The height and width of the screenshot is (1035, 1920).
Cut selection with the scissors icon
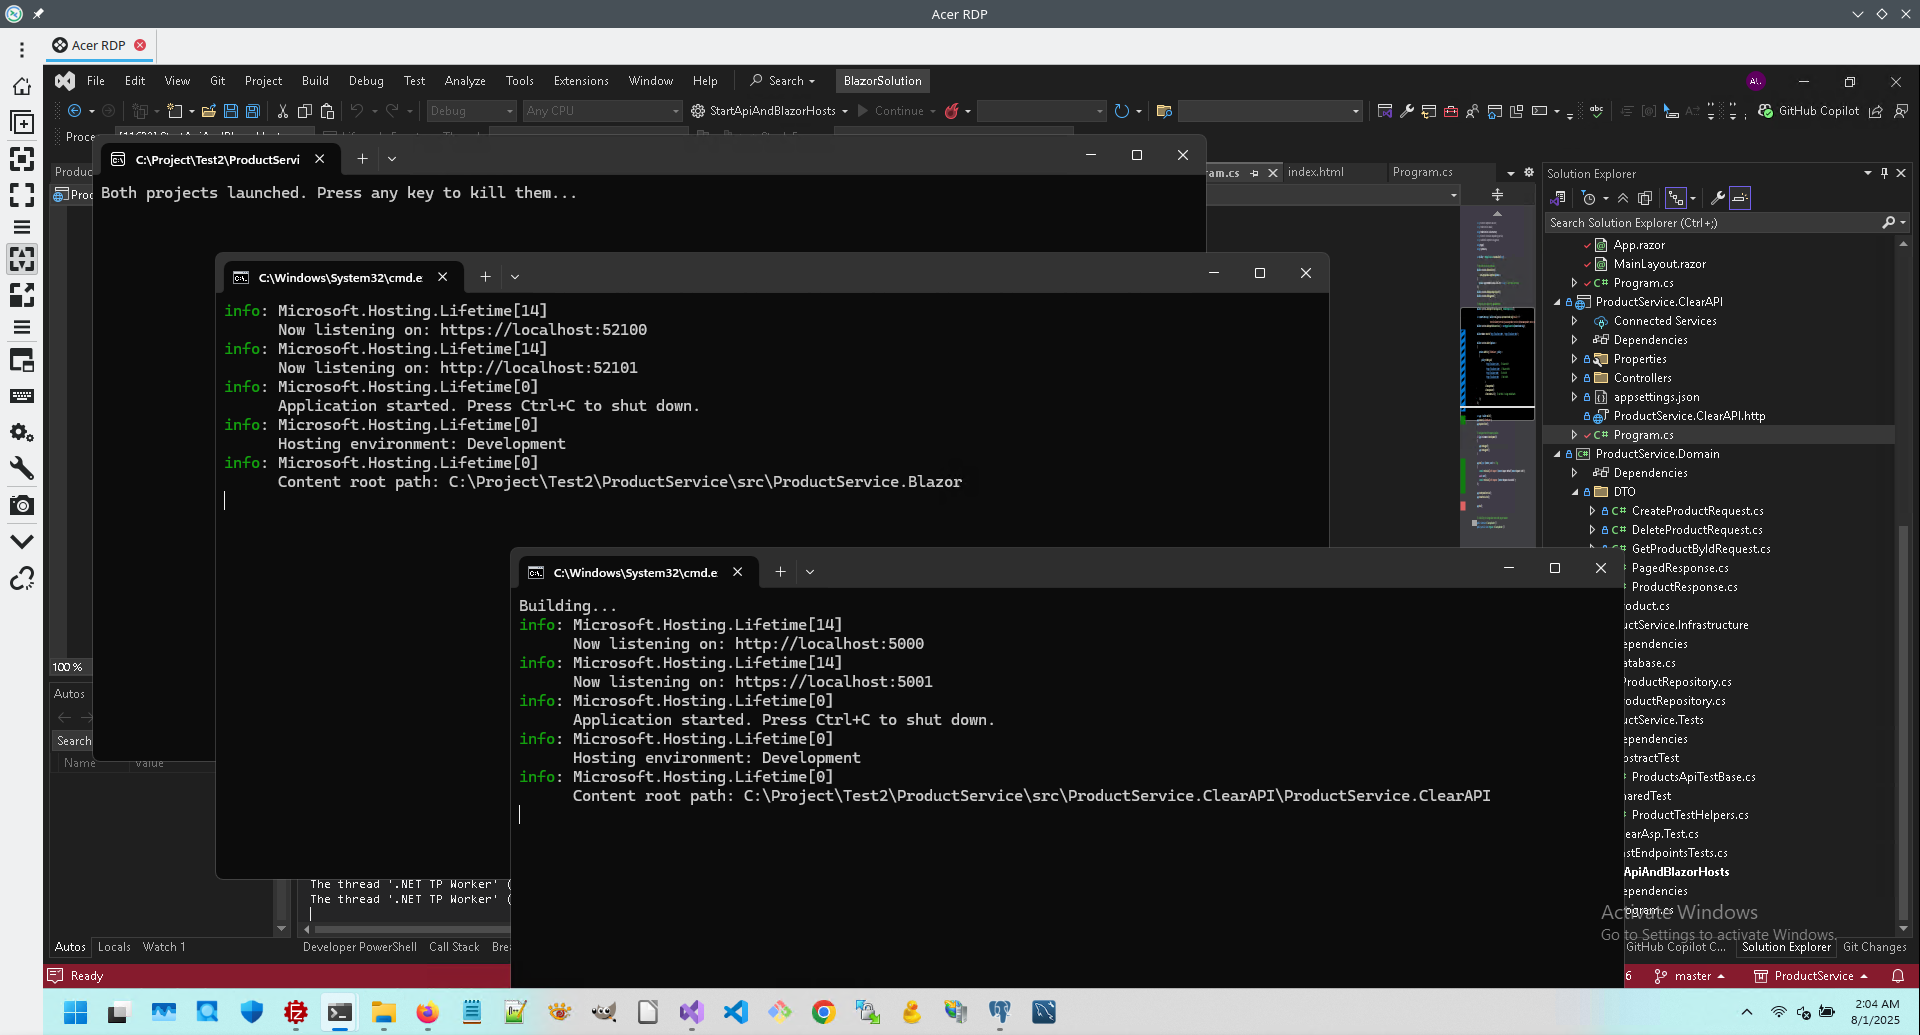[x=283, y=111]
